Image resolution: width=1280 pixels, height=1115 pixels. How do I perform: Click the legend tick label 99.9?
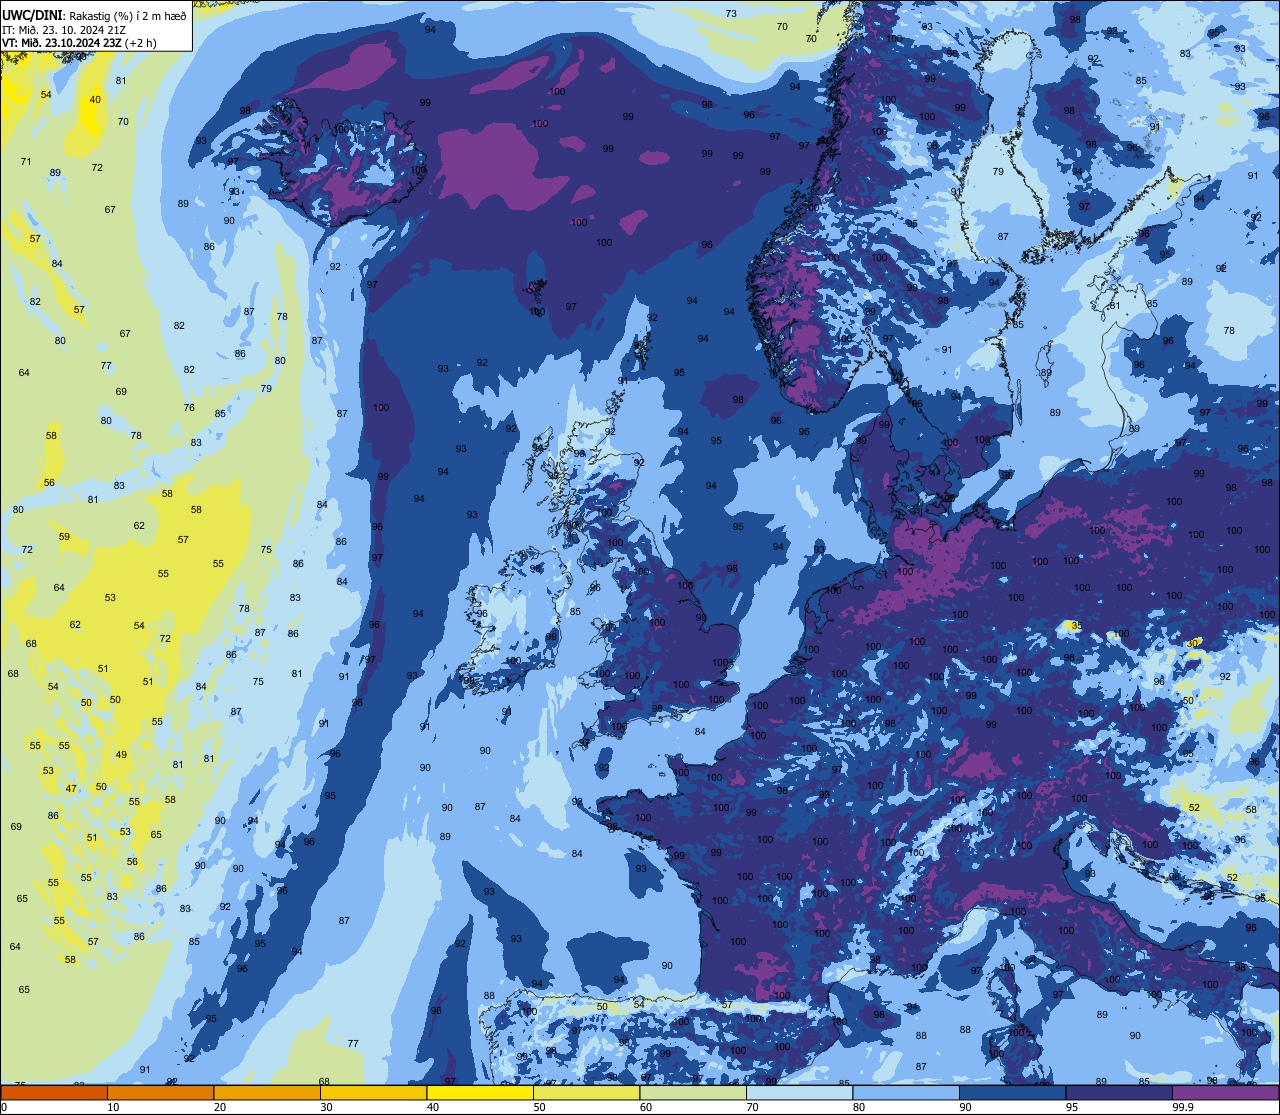[x=1183, y=1107]
